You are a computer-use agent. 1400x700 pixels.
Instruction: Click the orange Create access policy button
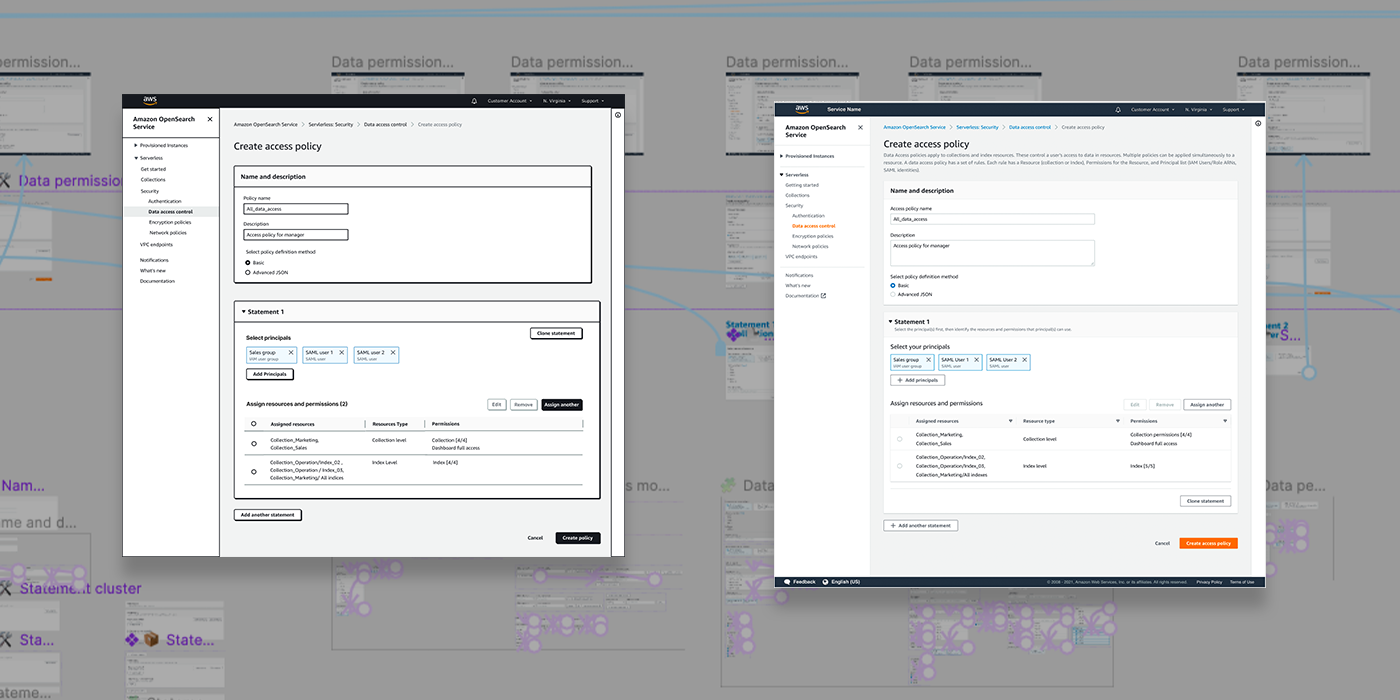coord(1209,543)
